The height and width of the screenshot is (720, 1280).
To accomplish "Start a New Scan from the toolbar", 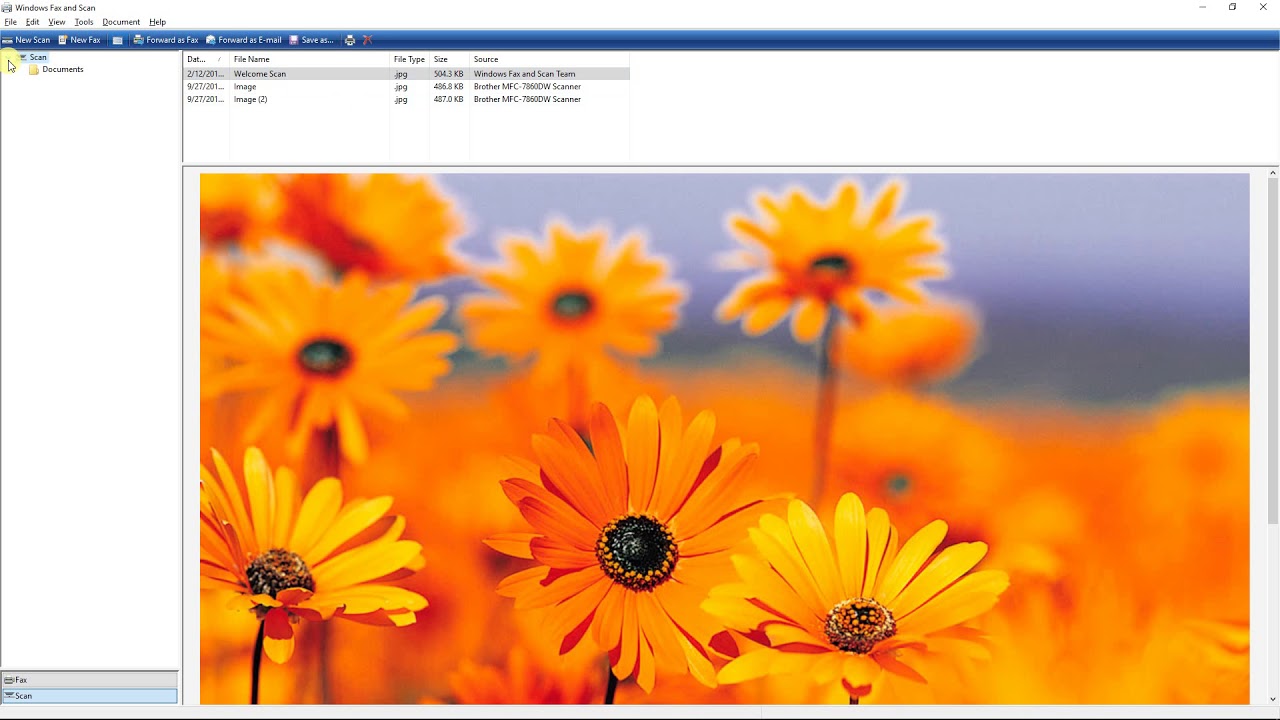I will (x=26, y=40).
